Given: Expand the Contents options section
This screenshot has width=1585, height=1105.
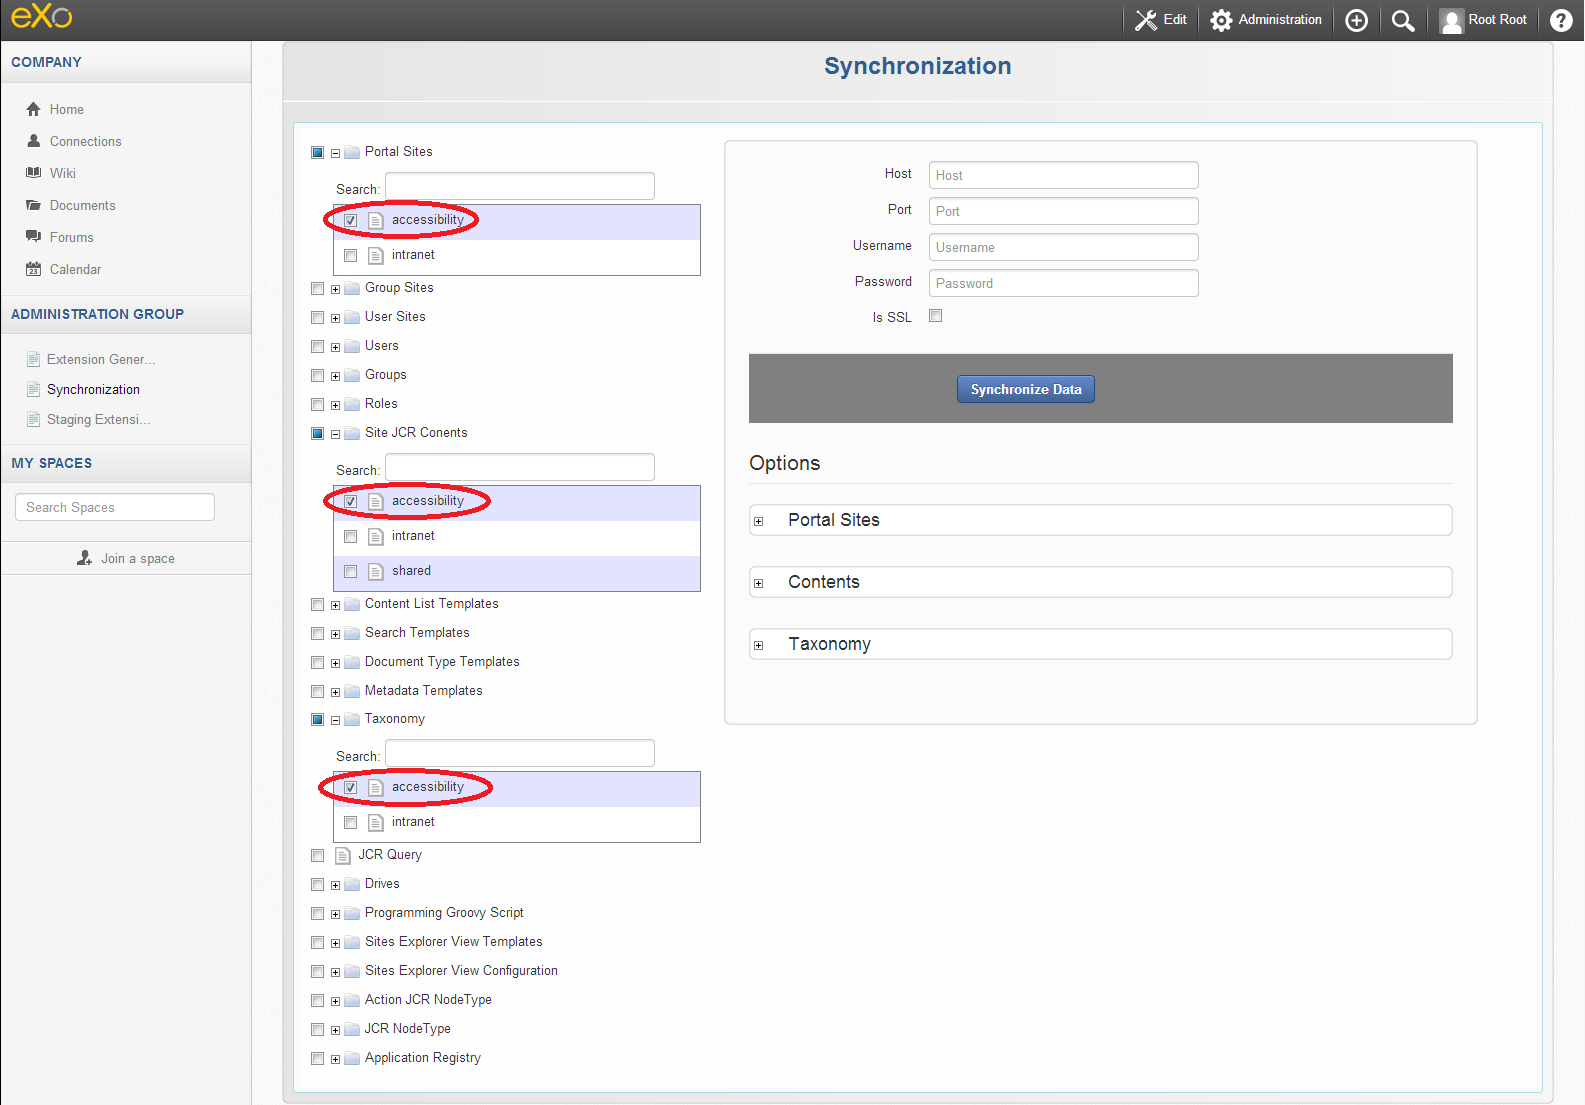Looking at the screenshot, I should point(759,583).
